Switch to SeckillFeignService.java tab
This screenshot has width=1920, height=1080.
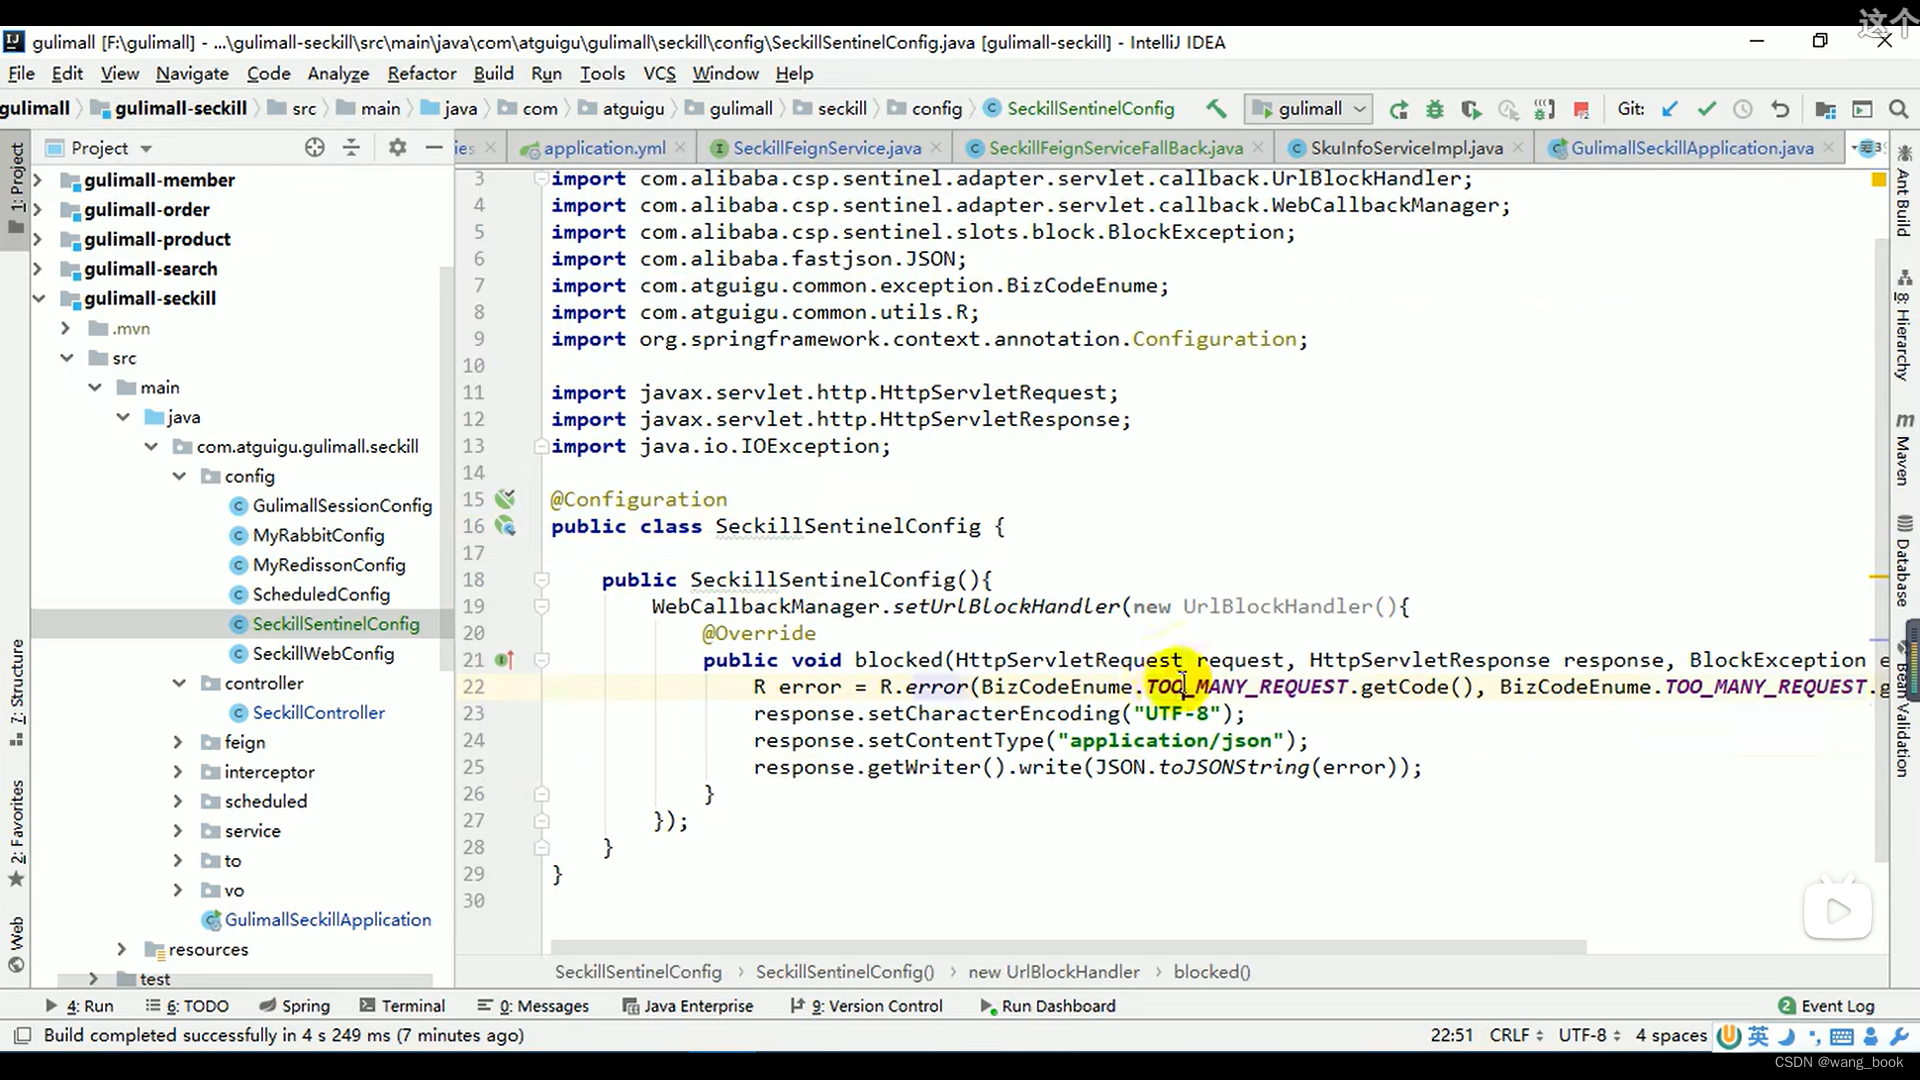(826, 148)
